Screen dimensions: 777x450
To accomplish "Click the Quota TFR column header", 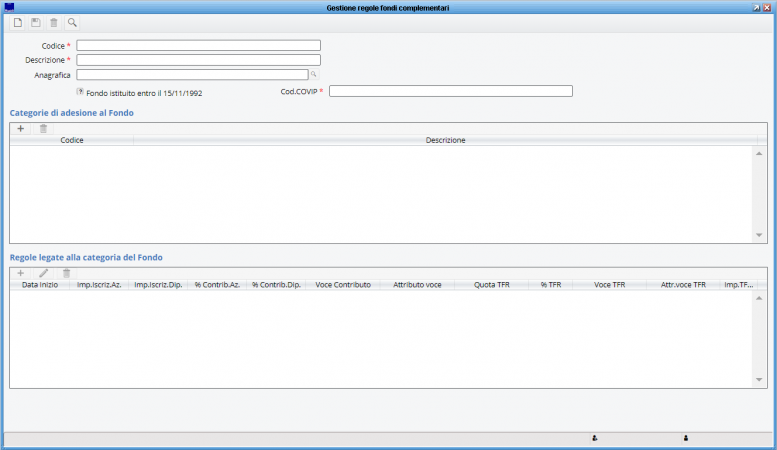I will point(492,285).
